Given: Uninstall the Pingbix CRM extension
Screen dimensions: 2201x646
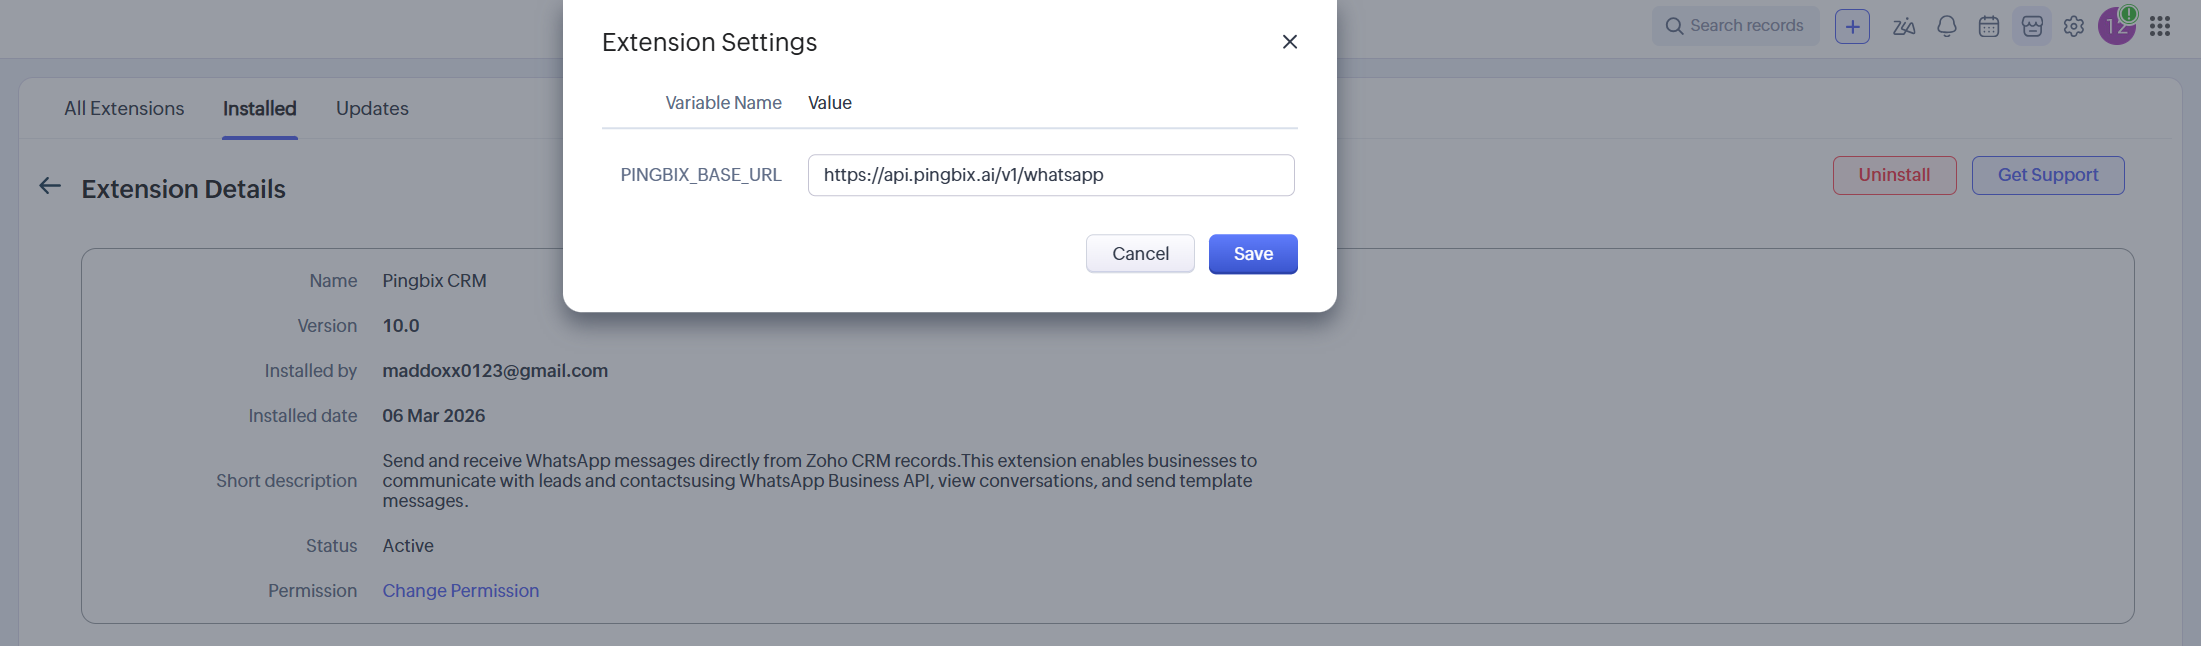Looking at the screenshot, I should click(1894, 175).
